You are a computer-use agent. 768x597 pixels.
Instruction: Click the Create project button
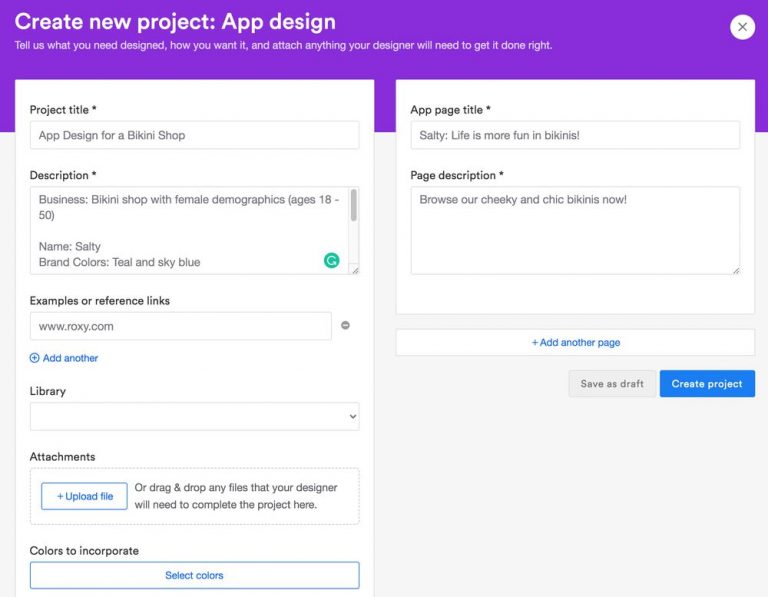point(707,384)
